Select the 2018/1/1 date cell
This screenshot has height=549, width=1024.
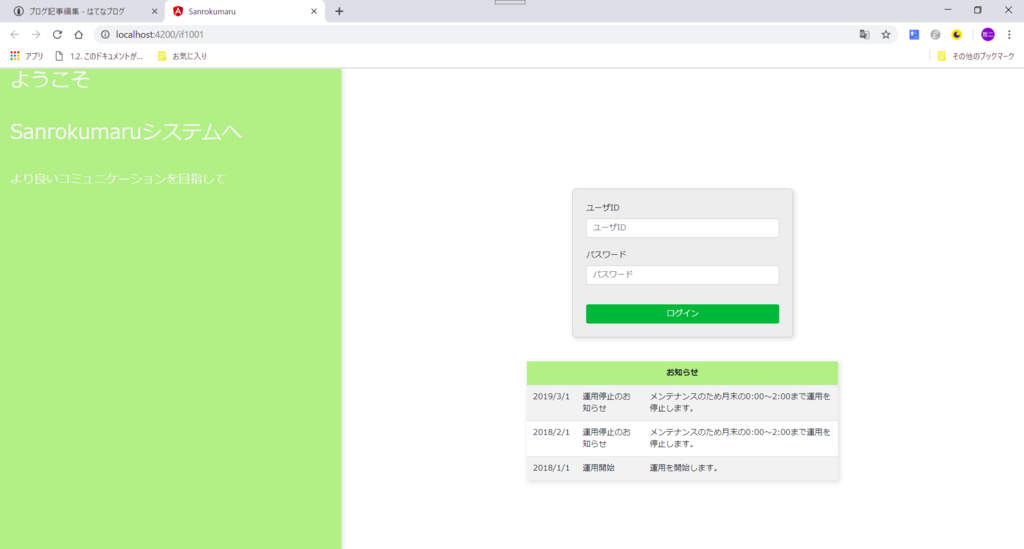click(x=551, y=468)
